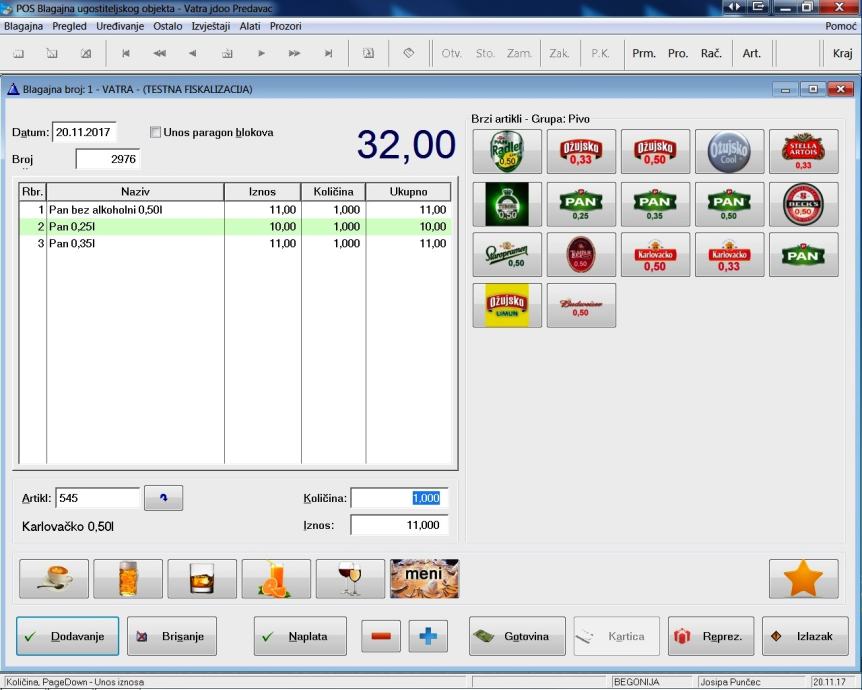The width and height of the screenshot is (862, 690).
Task: Click the Naplata button
Action: pyautogui.click(x=300, y=636)
